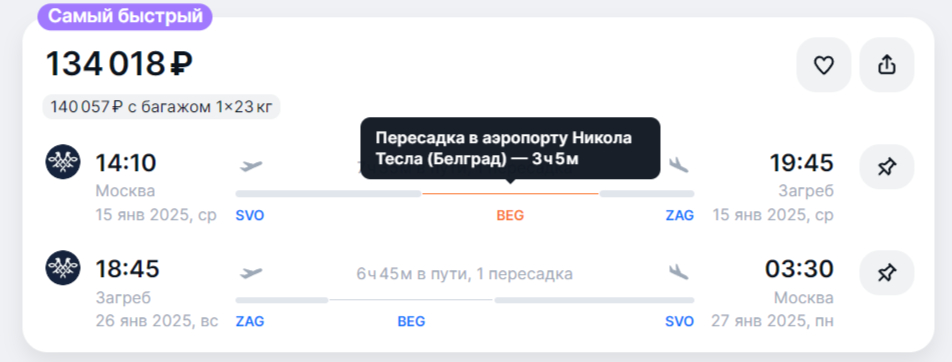Click the departing plane icon for return flight
The height and width of the screenshot is (362, 952).
click(251, 273)
